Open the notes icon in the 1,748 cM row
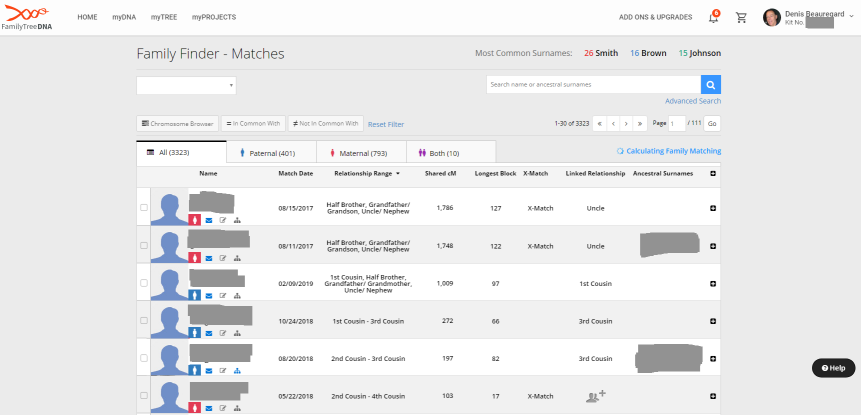861x415 pixels. [x=223, y=258]
